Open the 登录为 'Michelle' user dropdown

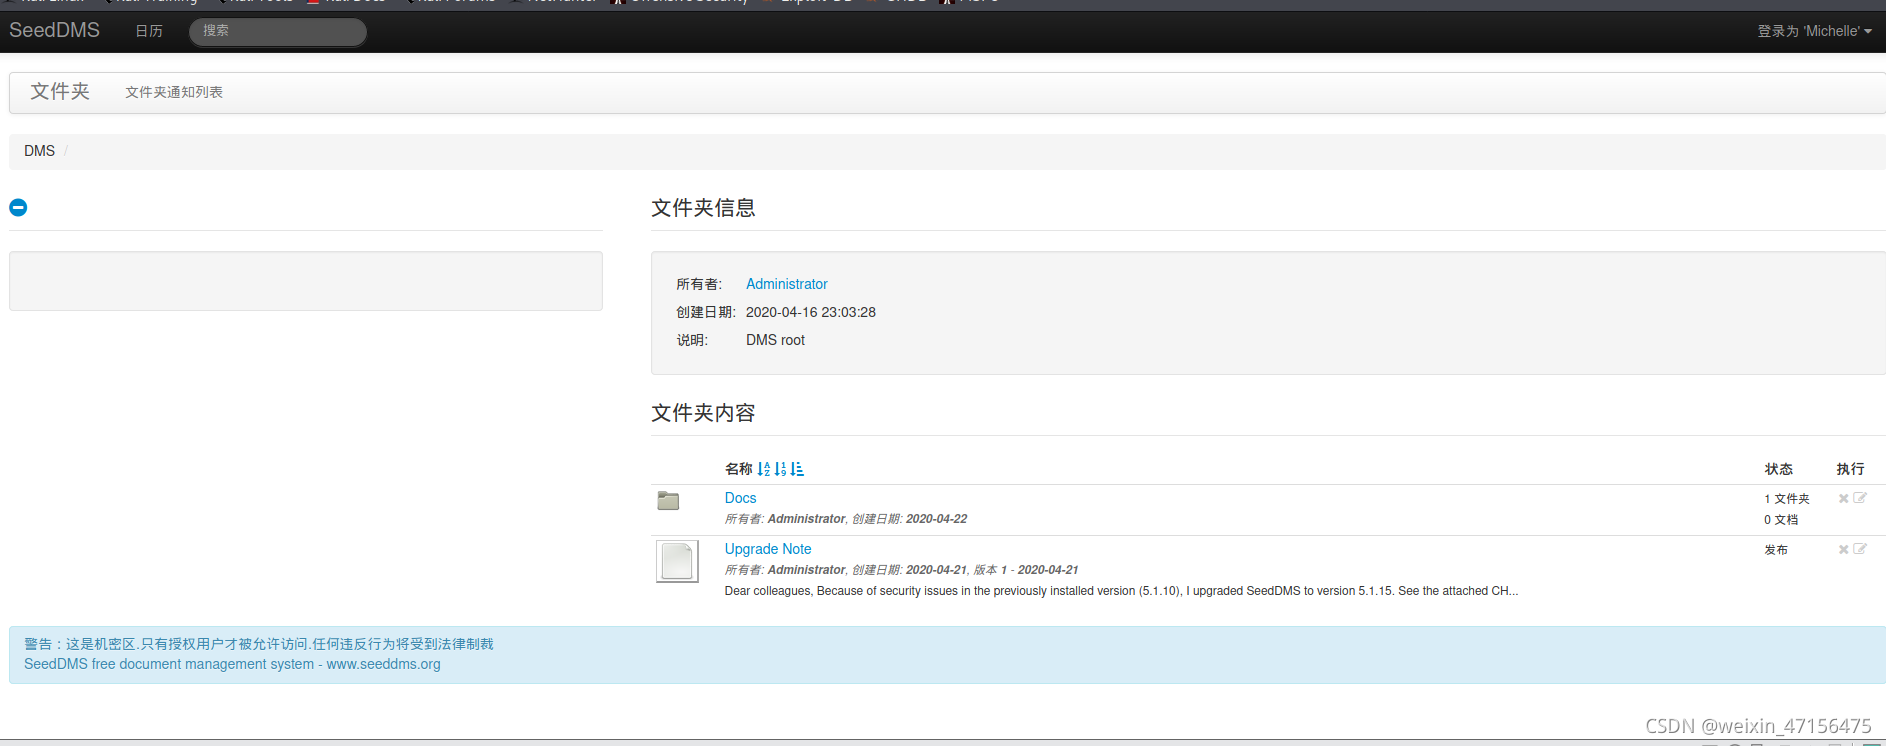(1814, 31)
